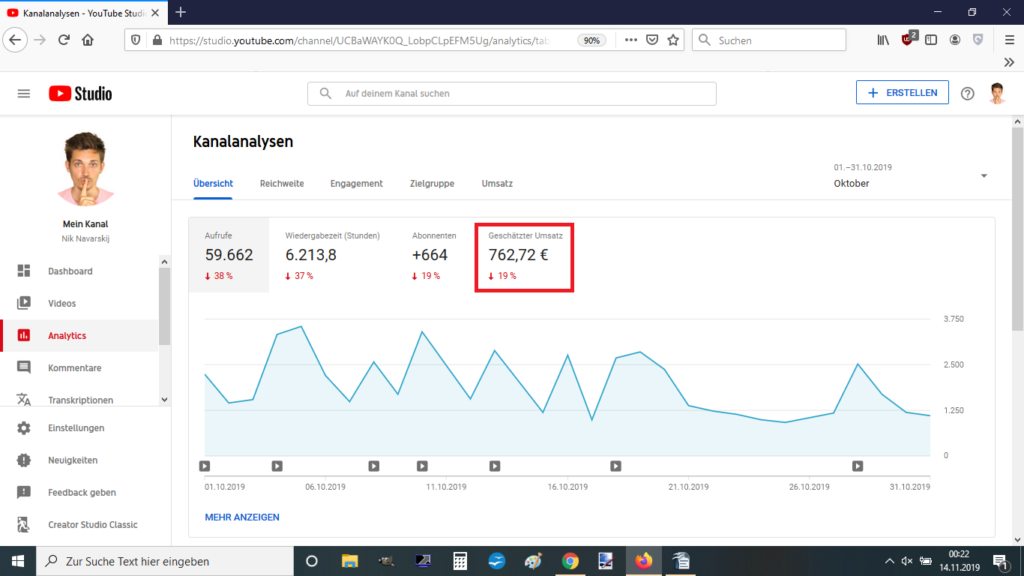Select the Abonnenten metric card
The width and height of the screenshot is (1024, 576).
coord(434,255)
